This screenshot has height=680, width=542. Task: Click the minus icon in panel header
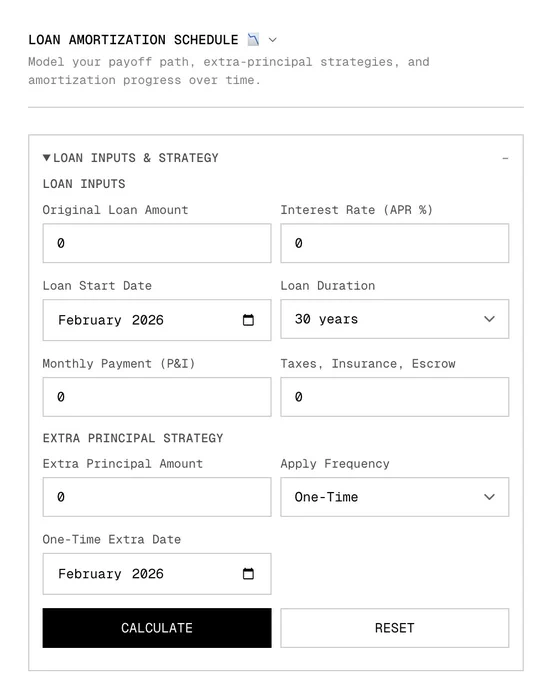tap(505, 158)
